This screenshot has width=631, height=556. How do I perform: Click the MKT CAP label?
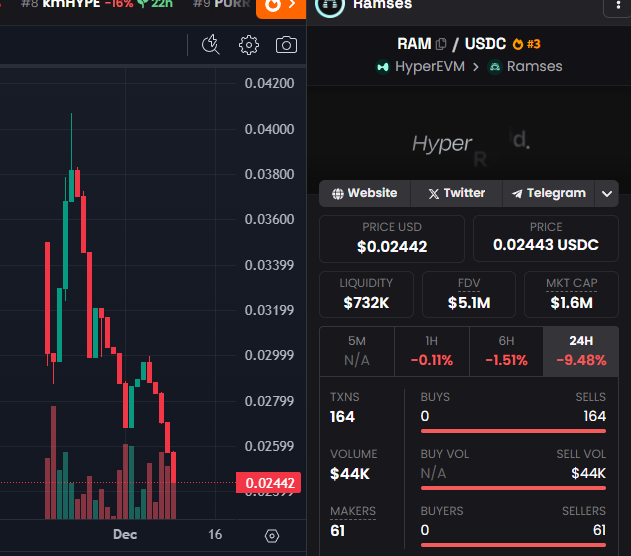click(x=571, y=283)
